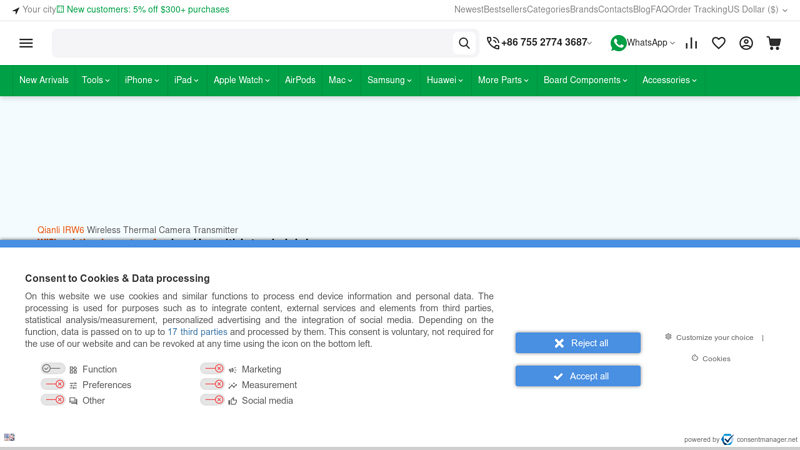Toggle the Social media consent switch
Viewport: 800px width, 450px height.
pos(212,400)
